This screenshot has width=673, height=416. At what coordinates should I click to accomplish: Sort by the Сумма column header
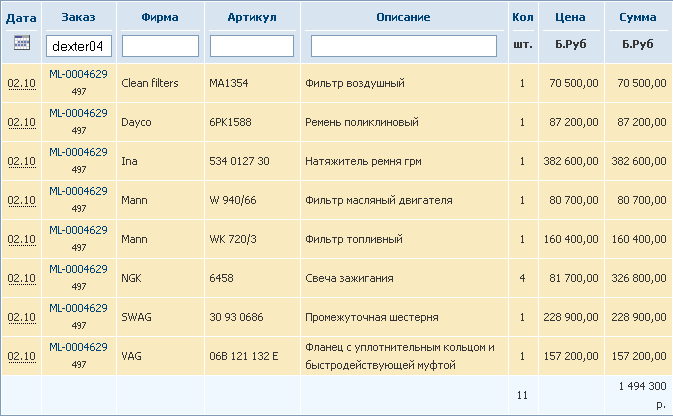click(x=637, y=17)
